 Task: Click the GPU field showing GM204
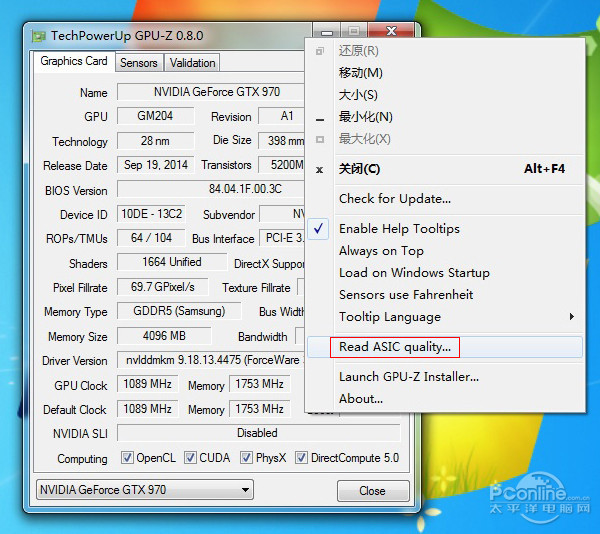155,116
